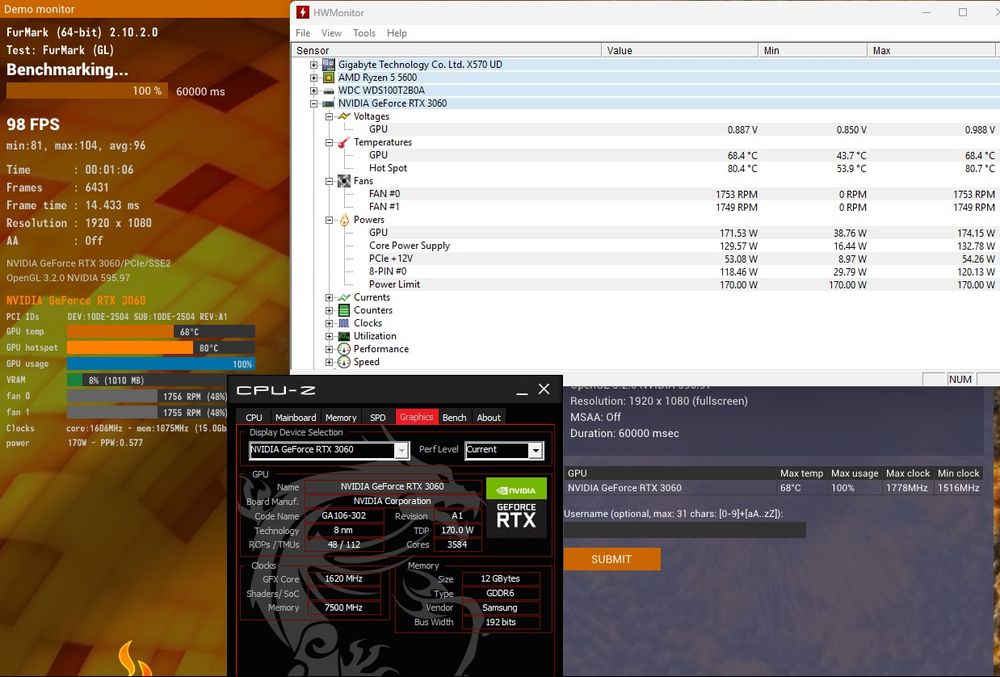Click the GPU temp bar showing 68°C
Viewport: 1000px width, 677px height.
161,331
